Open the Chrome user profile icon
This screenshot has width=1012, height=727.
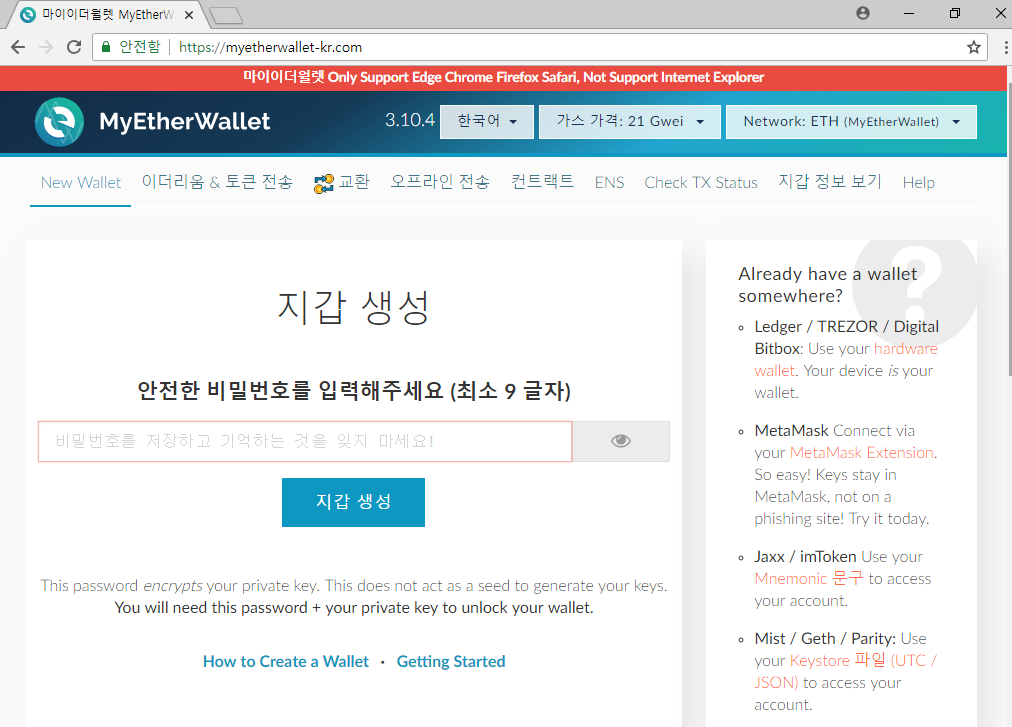(x=863, y=13)
